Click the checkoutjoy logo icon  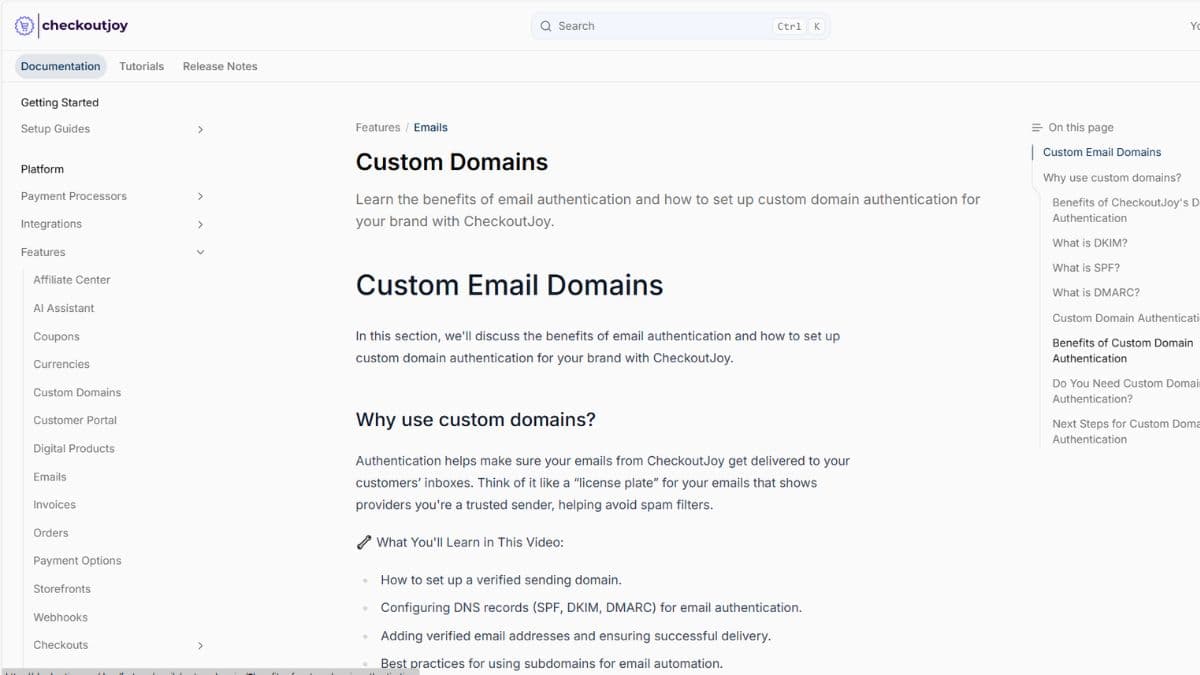(x=25, y=25)
